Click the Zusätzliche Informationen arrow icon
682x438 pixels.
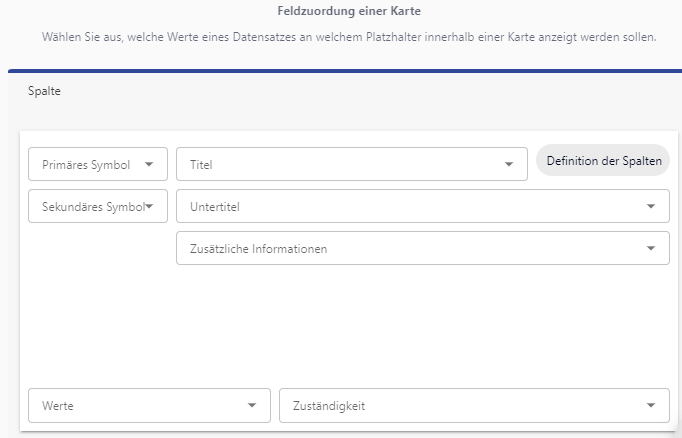(x=651, y=249)
